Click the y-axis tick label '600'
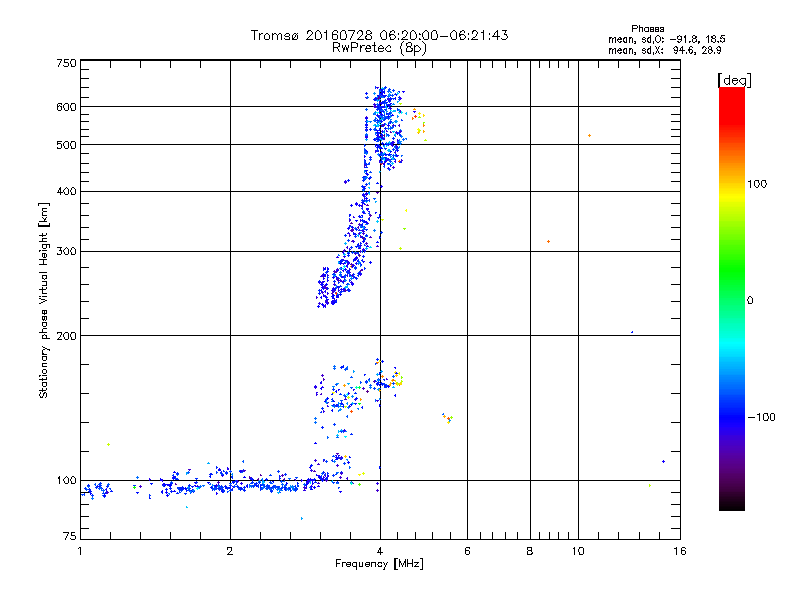Viewport: 800px width, 600px height. click(66, 107)
